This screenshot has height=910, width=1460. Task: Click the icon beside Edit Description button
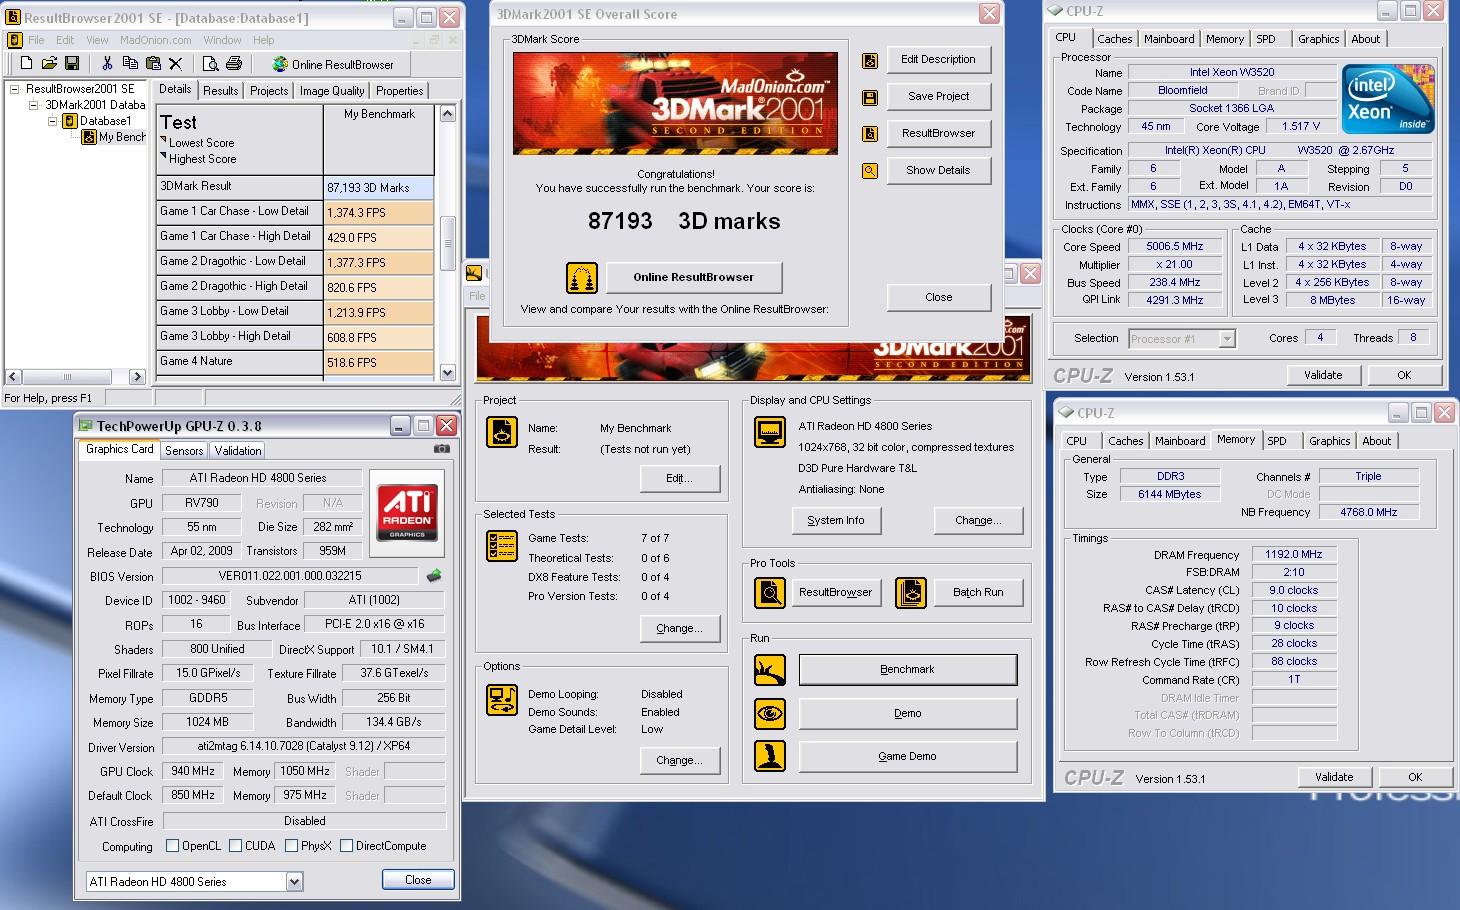(870, 60)
